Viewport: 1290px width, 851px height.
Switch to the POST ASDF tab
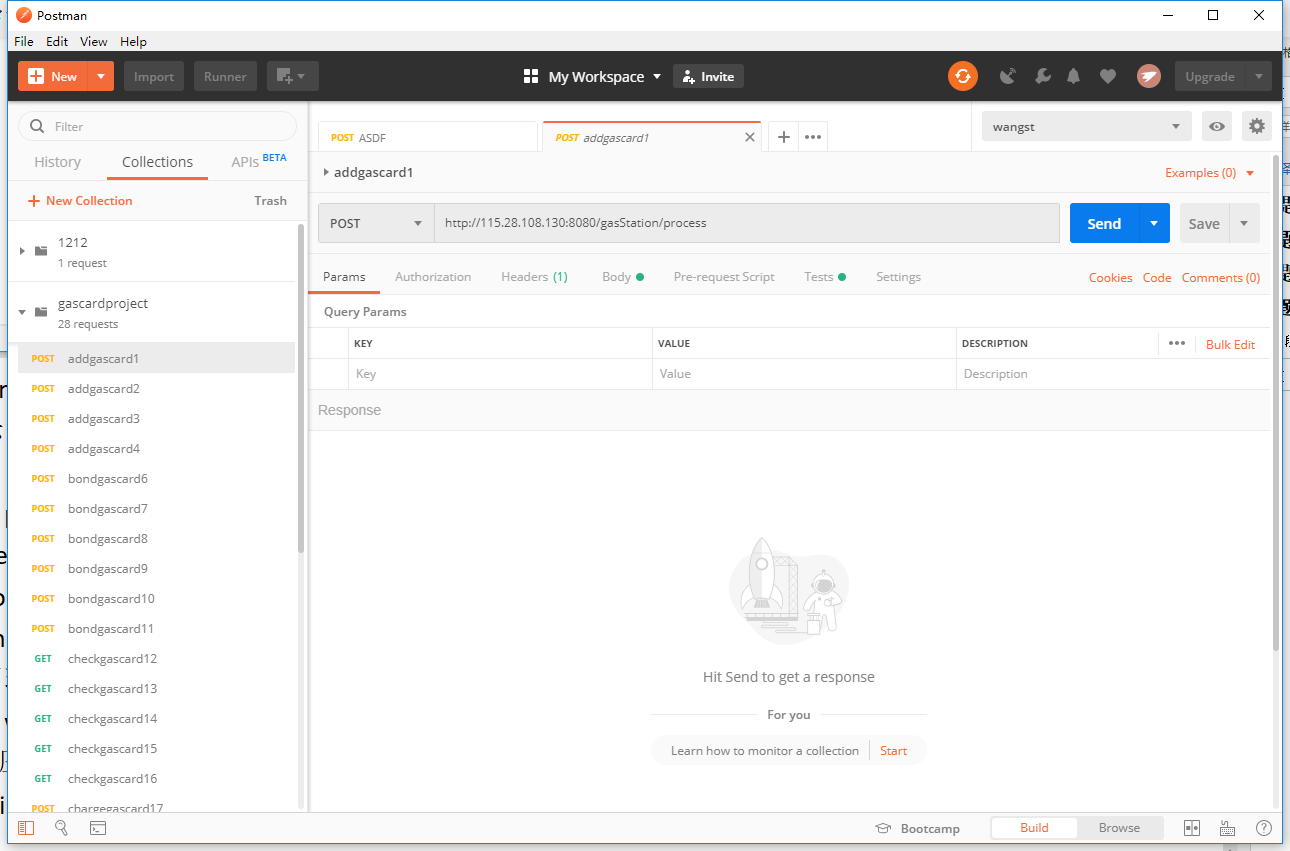[428, 137]
